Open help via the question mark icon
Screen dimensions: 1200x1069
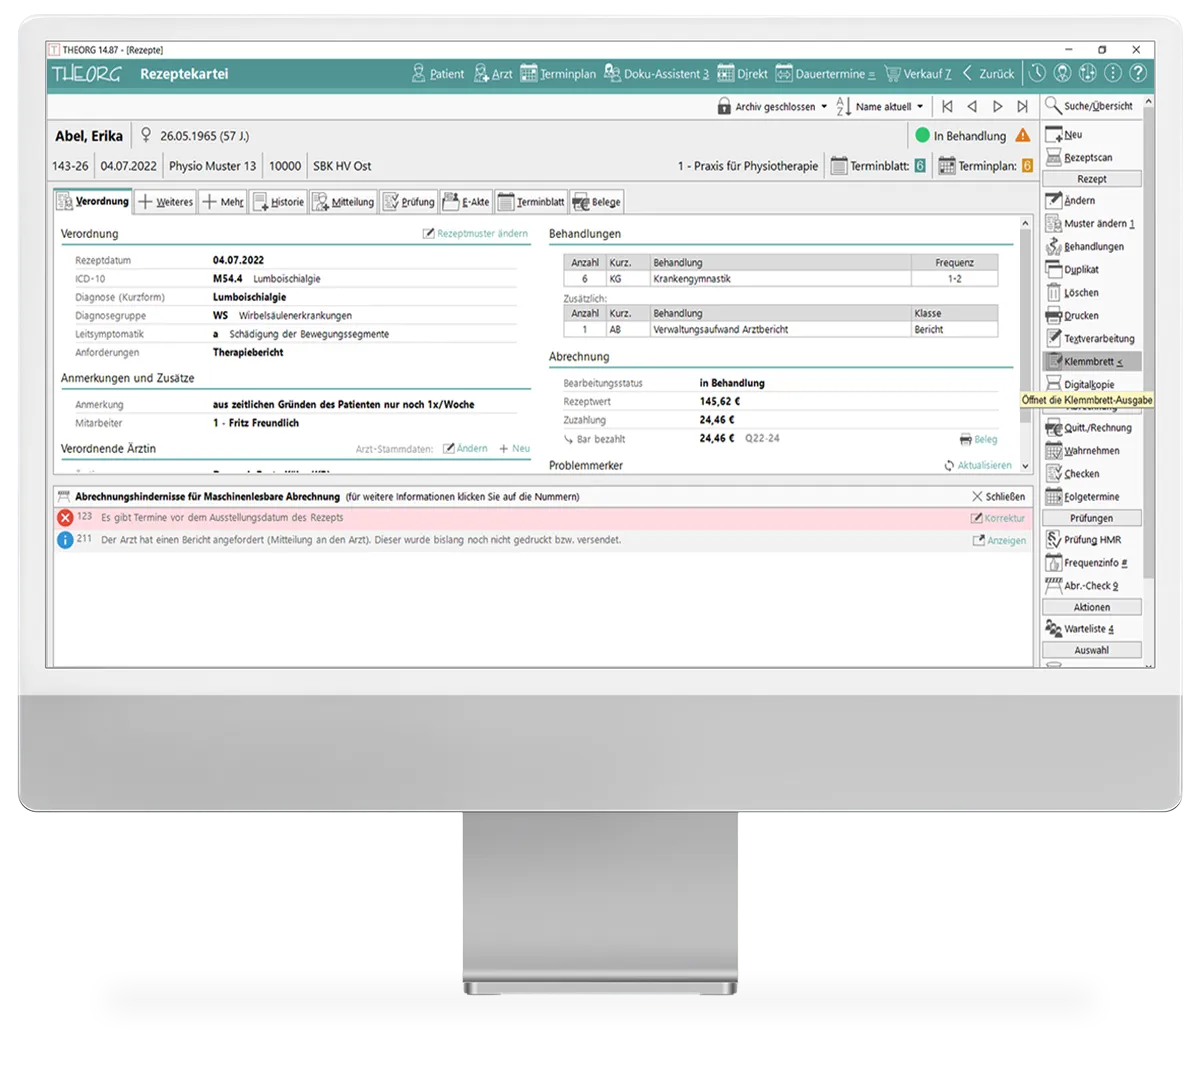[x=1138, y=73]
